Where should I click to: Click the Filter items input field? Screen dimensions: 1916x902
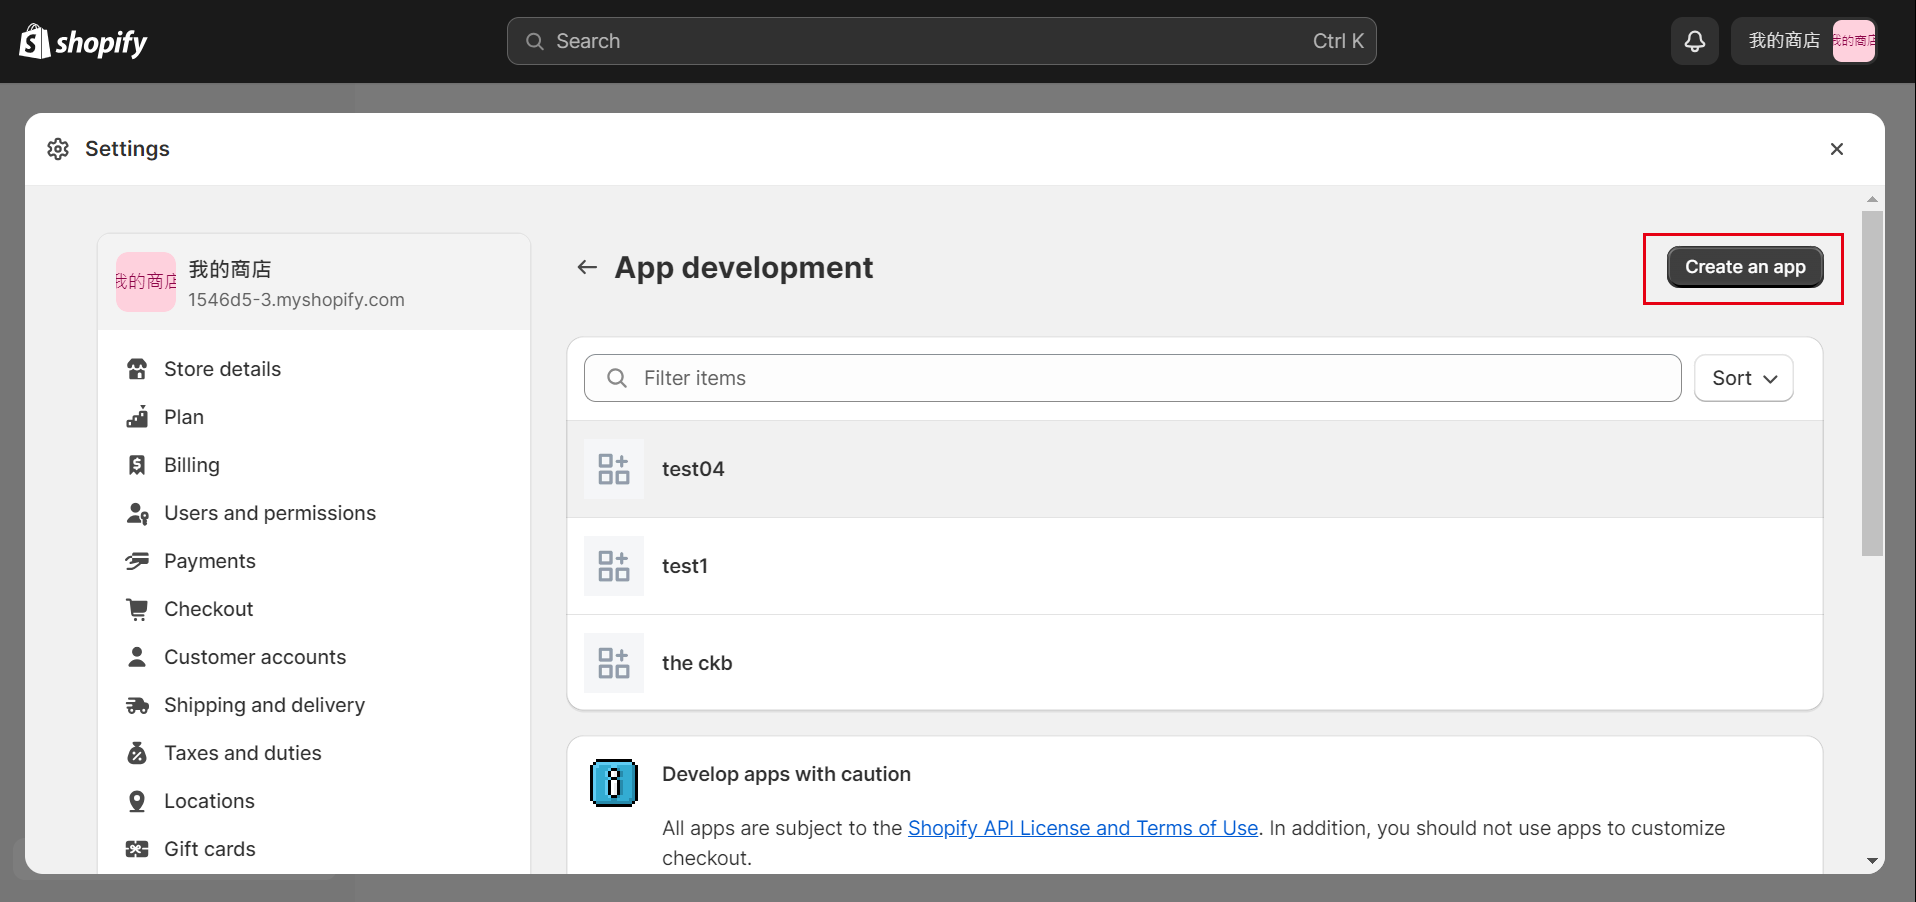1132,378
